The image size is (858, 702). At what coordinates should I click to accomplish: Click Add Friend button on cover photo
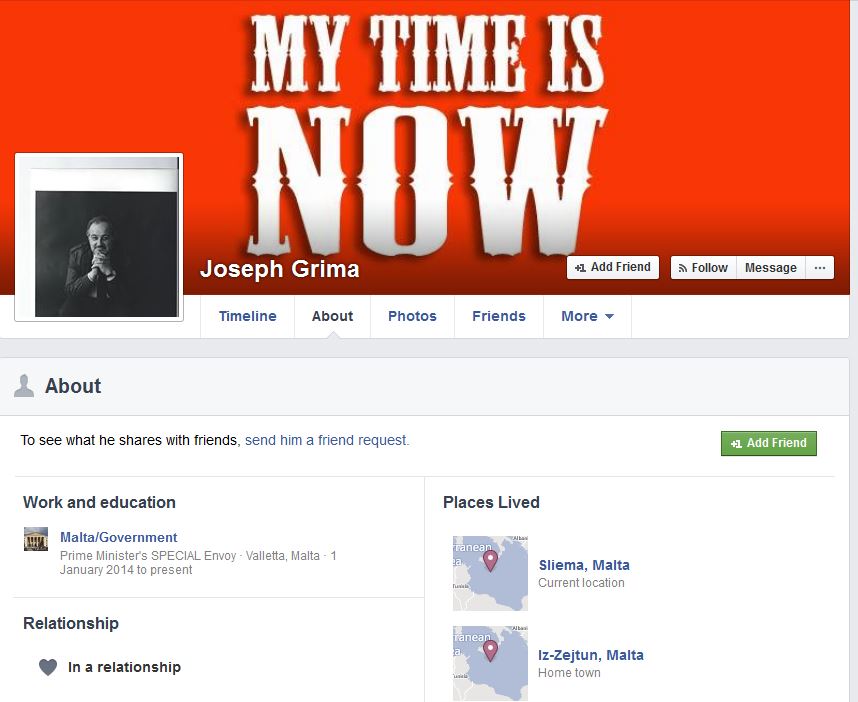(613, 268)
